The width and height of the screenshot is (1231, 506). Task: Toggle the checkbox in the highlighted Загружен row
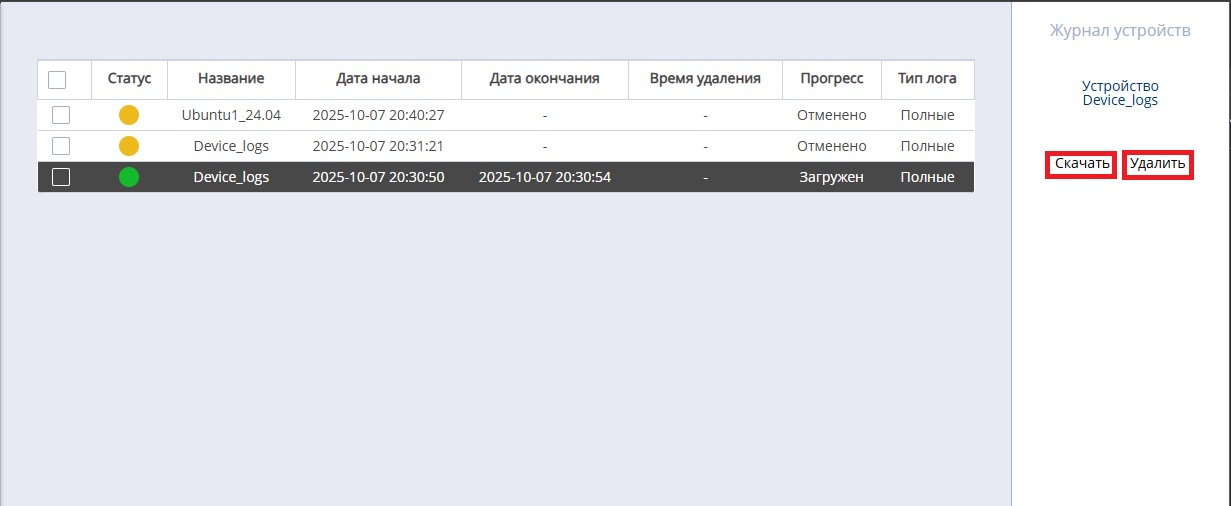tap(61, 177)
